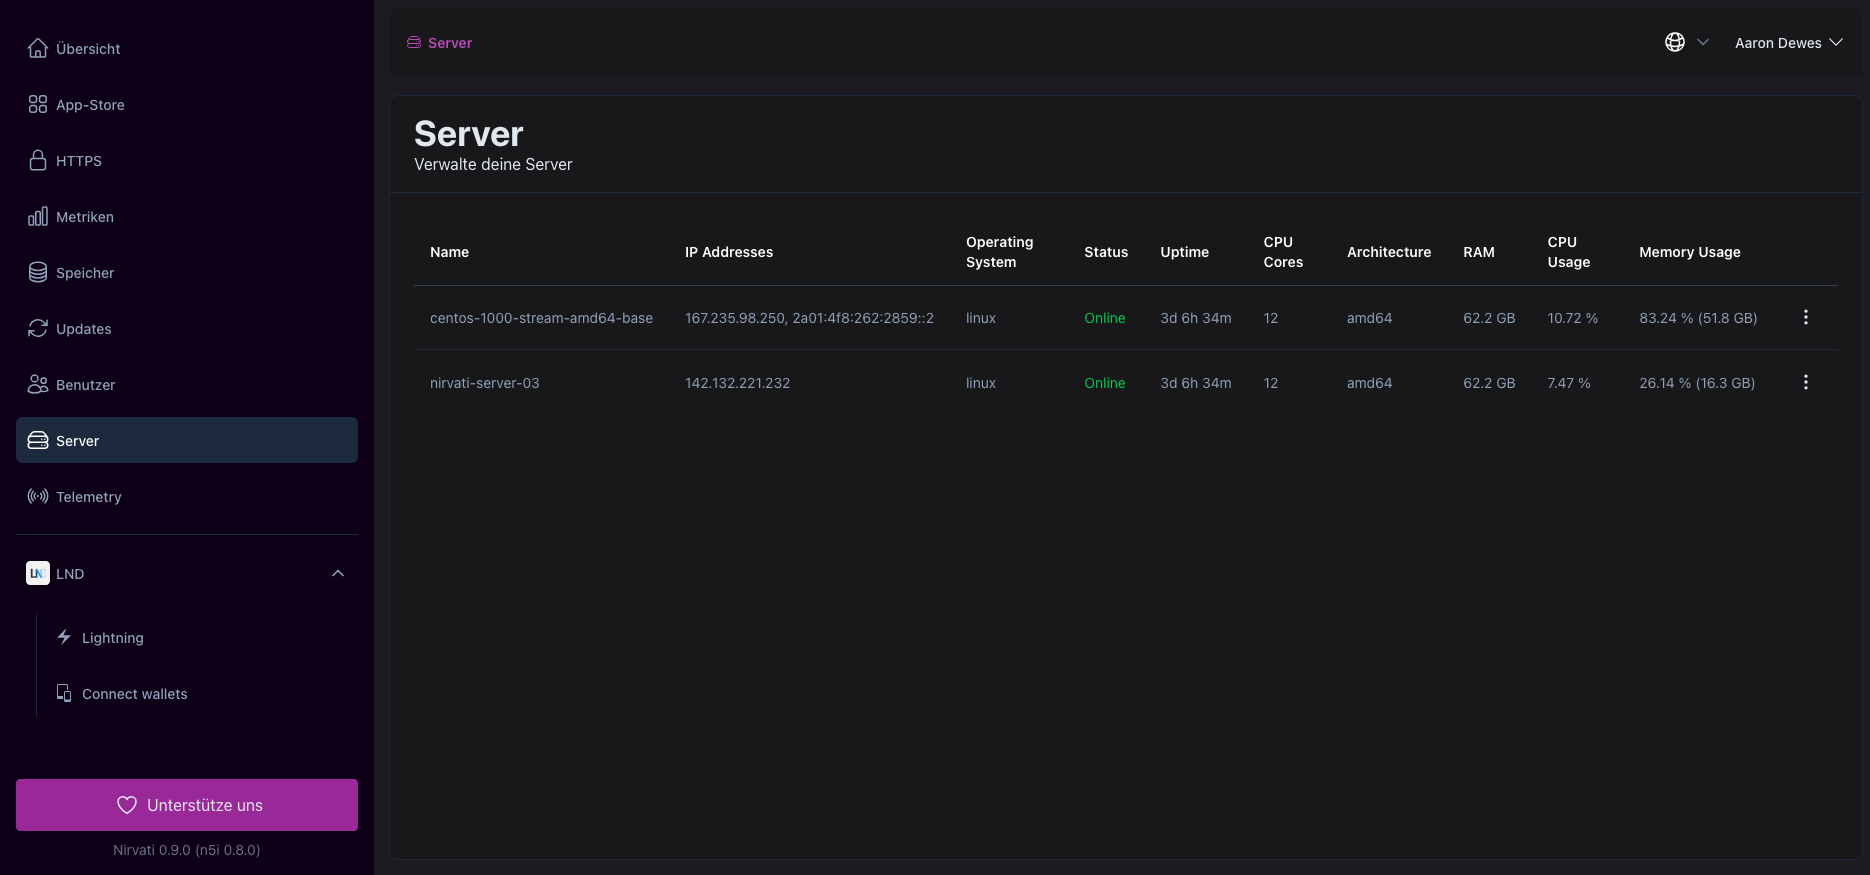The width and height of the screenshot is (1870, 875).
Task: Open actions menu for nirvati-server-03
Action: [x=1806, y=382]
